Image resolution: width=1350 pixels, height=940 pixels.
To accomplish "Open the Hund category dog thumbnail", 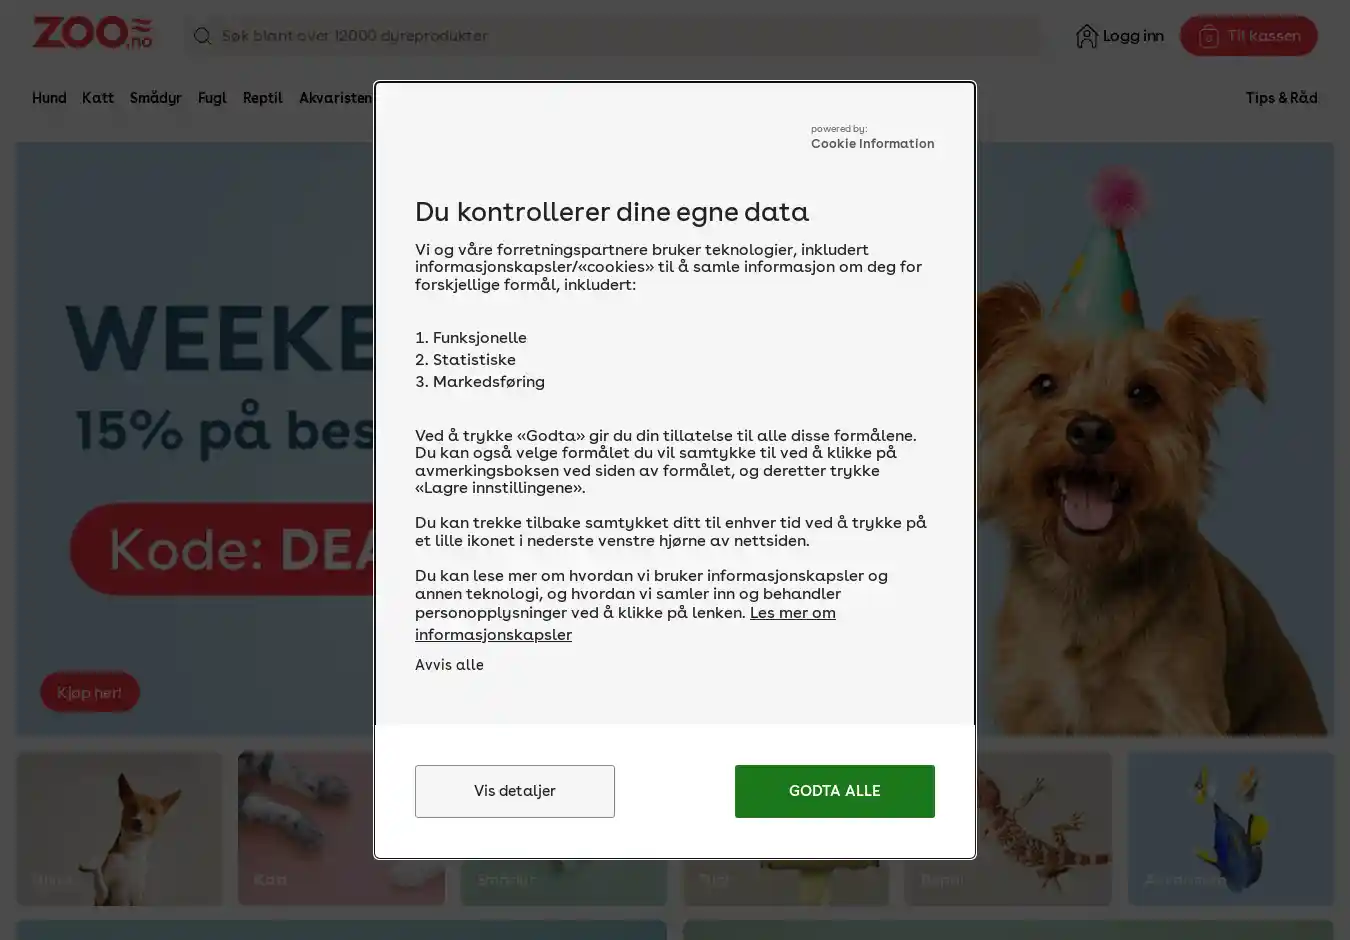I will coord(120,829).
